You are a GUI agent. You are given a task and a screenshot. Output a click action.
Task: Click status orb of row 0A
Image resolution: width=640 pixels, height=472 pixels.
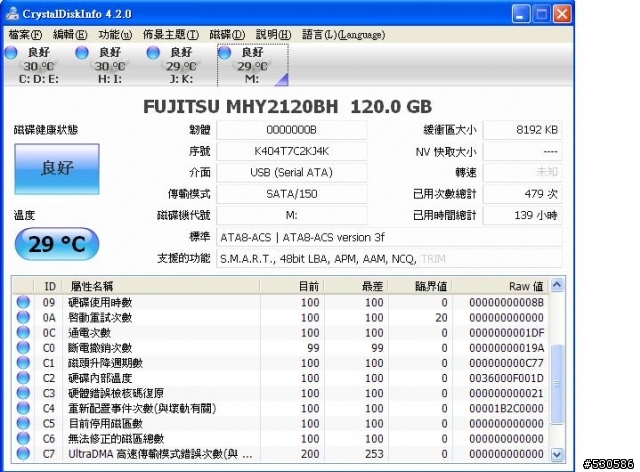pos(23,317)
